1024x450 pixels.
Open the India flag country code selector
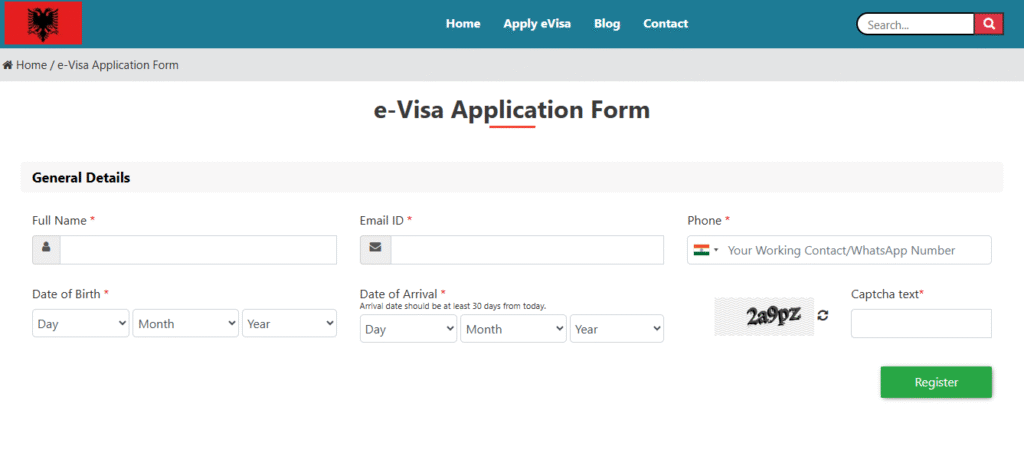[x=706, y=250]
